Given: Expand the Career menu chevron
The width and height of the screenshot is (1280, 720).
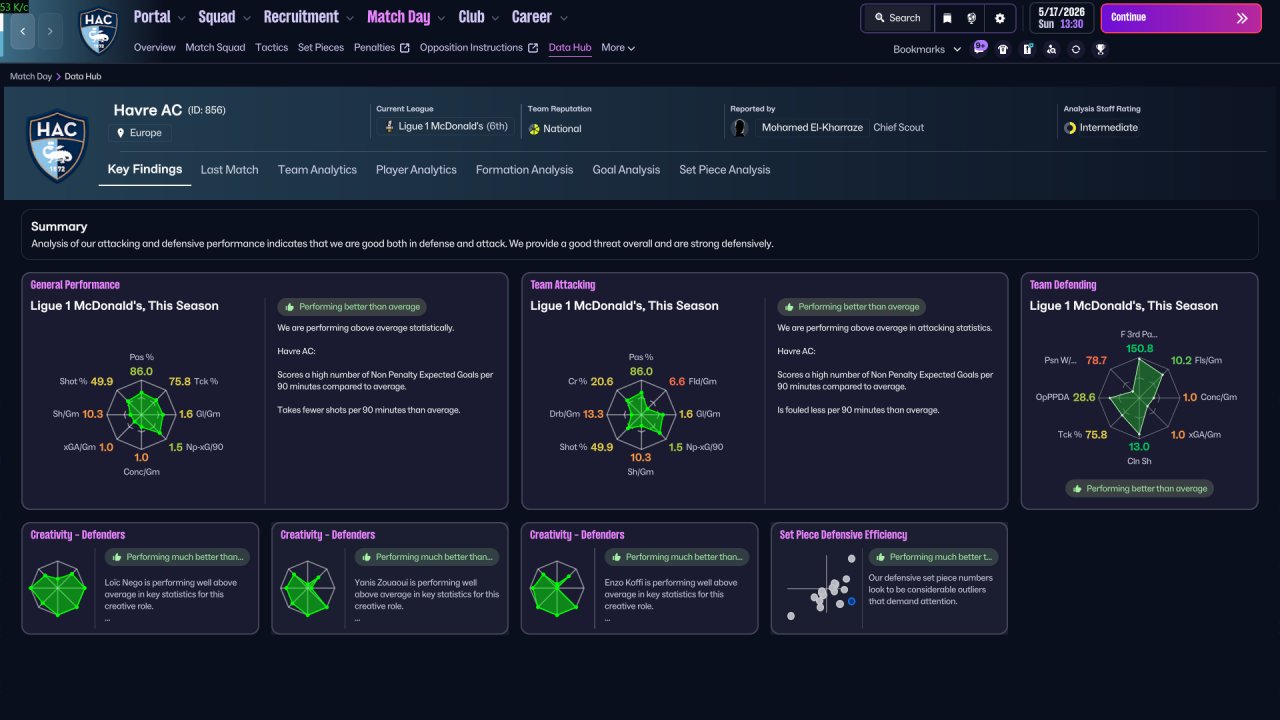Looking at the screenshot, I should [563, 18].
